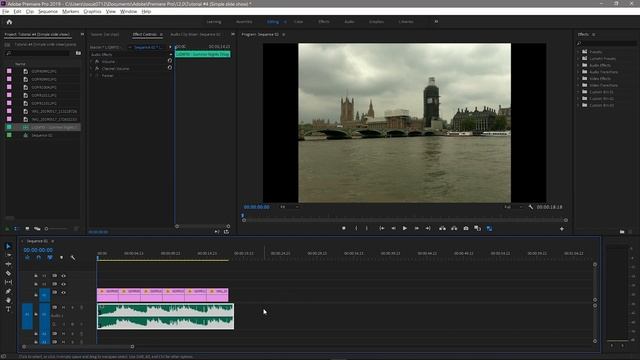This screenshot has width=640, height=360.
Task: Expand Video Effects folder
Action: click(x=579, y=78)
